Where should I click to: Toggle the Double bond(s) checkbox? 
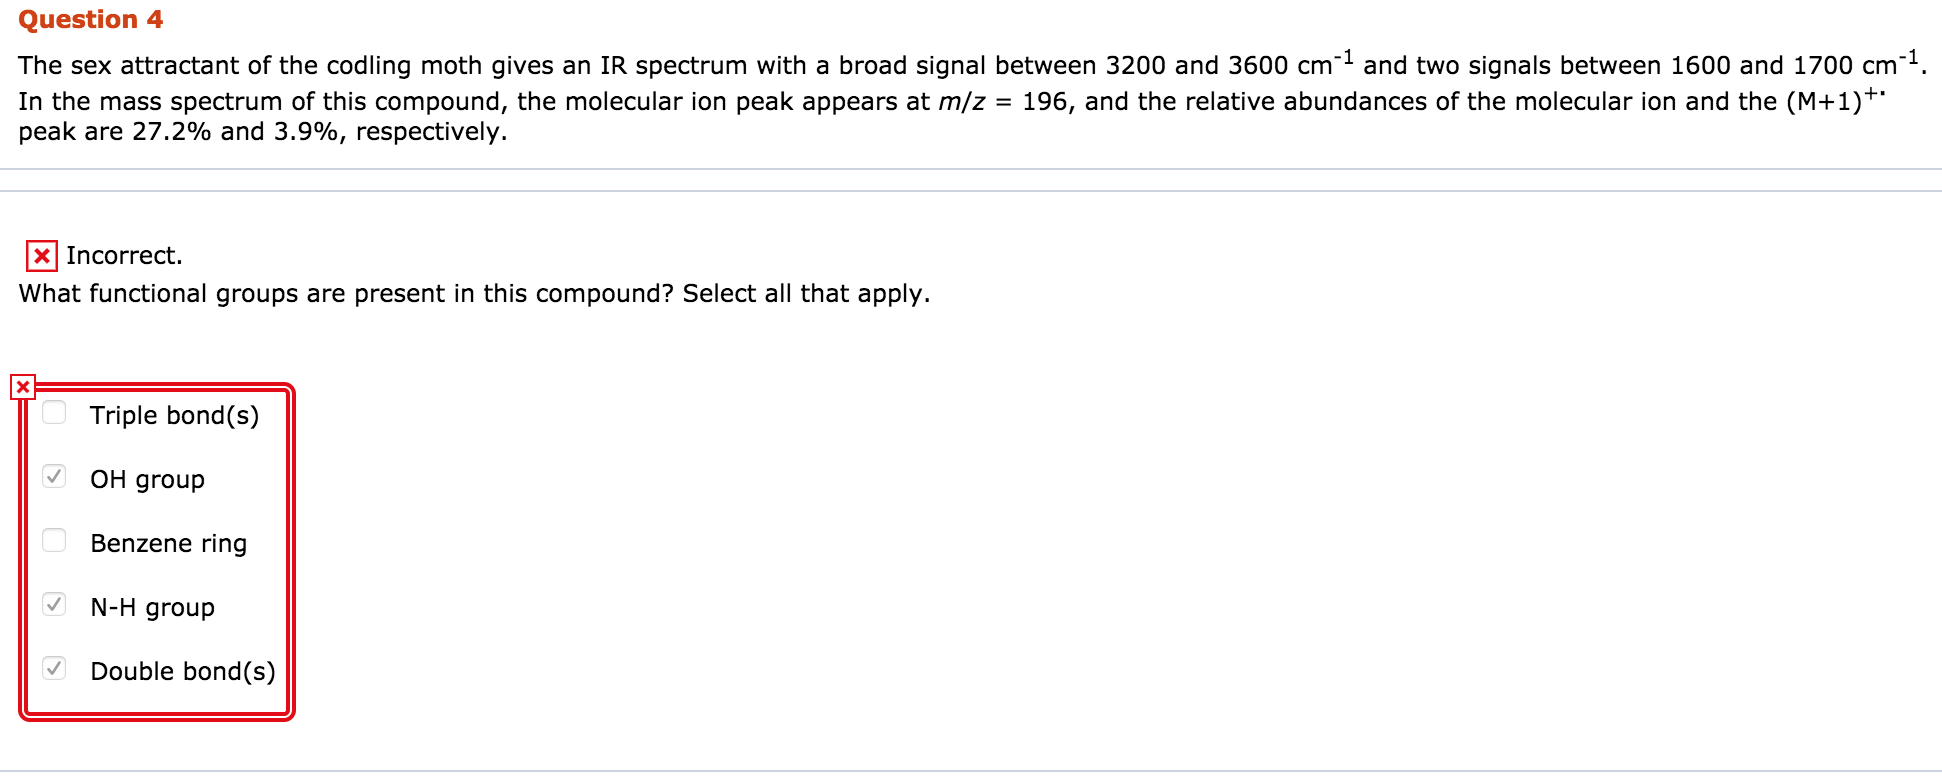point(54,668)
